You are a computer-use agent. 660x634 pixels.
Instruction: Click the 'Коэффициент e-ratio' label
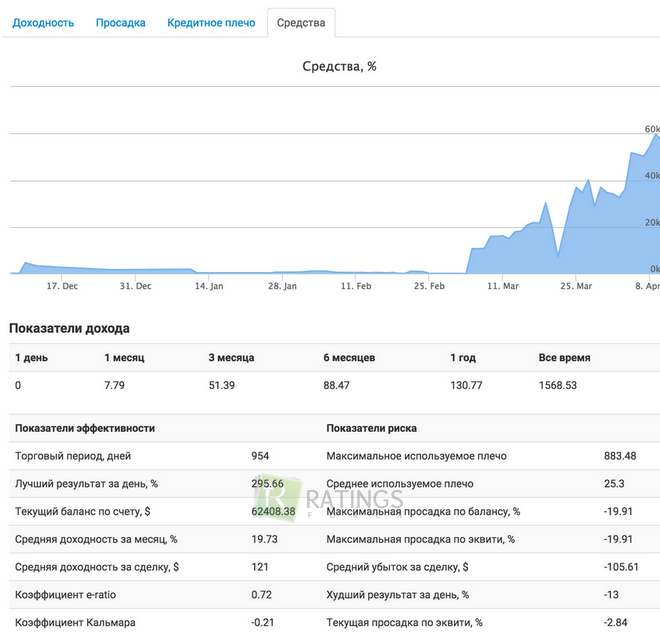pyautogui.click(x=66, y=595)
